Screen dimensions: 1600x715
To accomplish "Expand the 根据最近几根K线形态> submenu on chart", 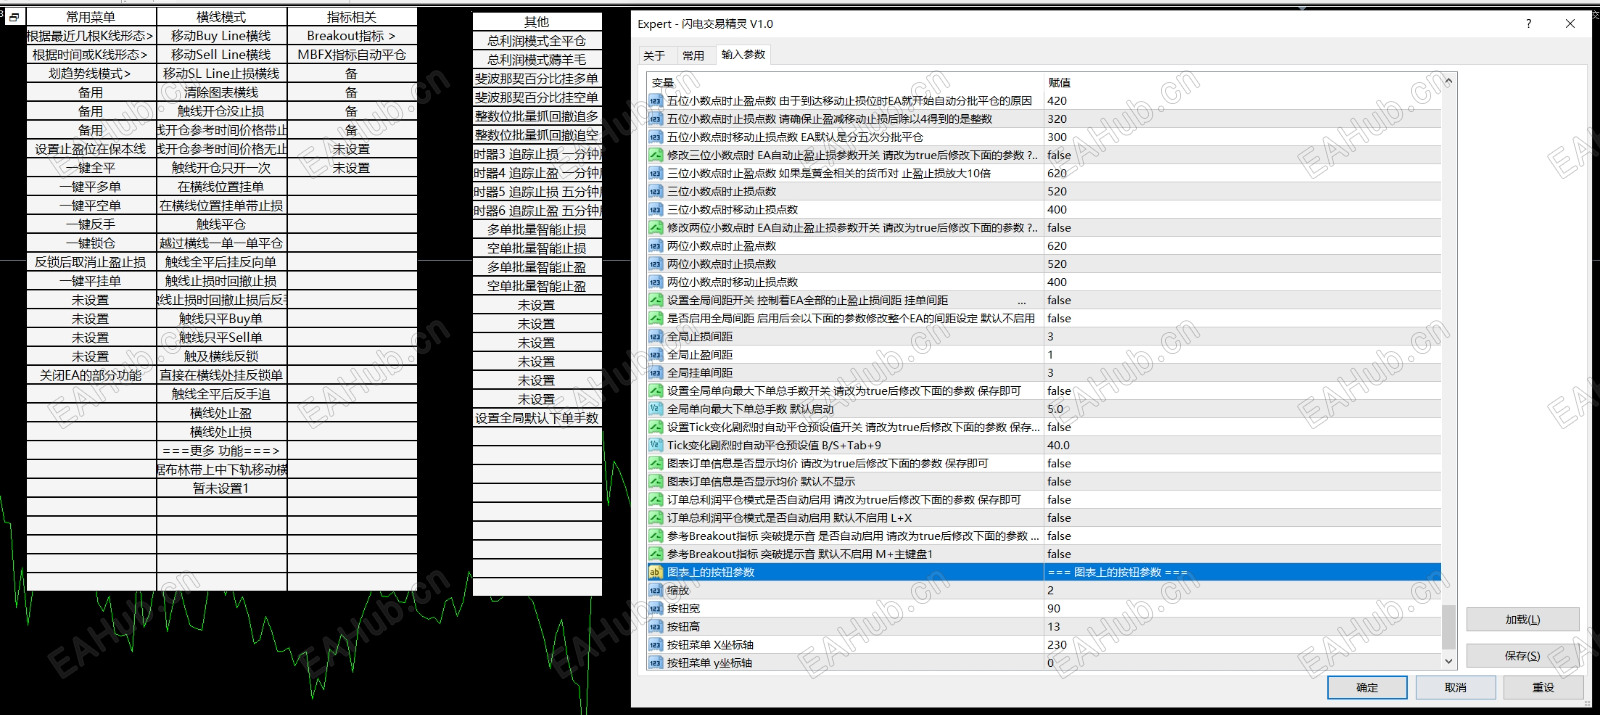I will [90, 36].
